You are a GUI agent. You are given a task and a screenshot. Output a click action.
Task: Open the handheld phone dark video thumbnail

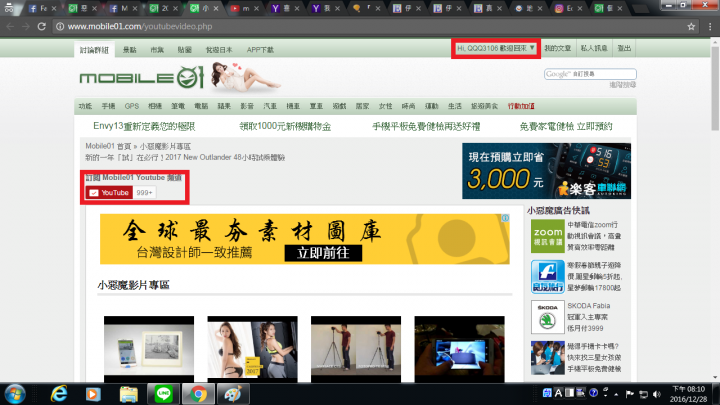tap(459, 349)
